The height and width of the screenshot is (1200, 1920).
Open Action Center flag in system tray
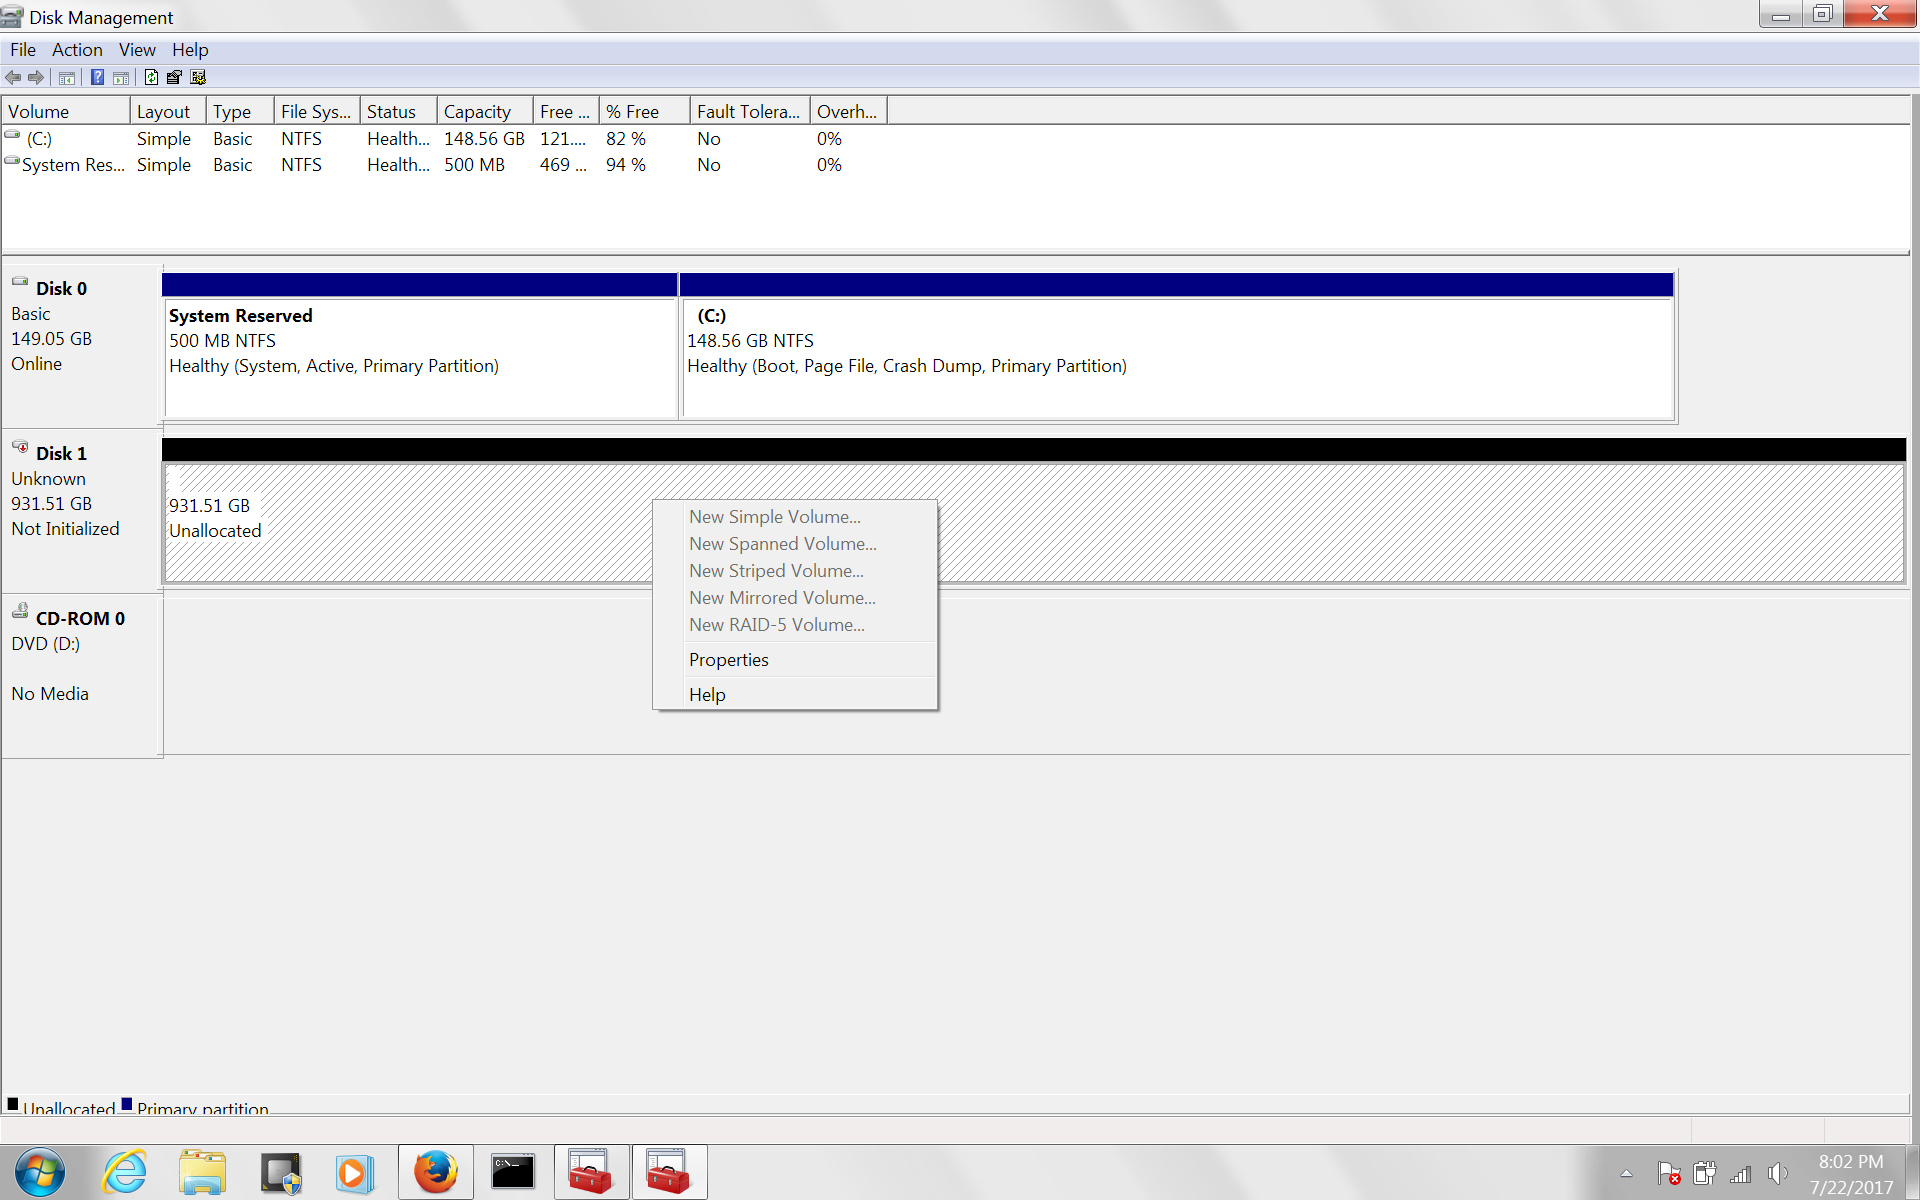click(1668, 1174)
